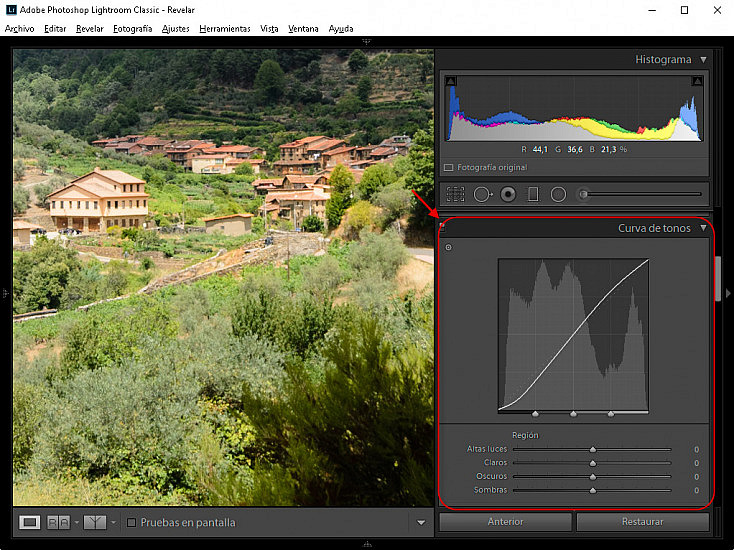Toggle Fotografía original checkbox
Image resolution: width=734 pixels, height=550 pixels.
(x=448, y=167)
